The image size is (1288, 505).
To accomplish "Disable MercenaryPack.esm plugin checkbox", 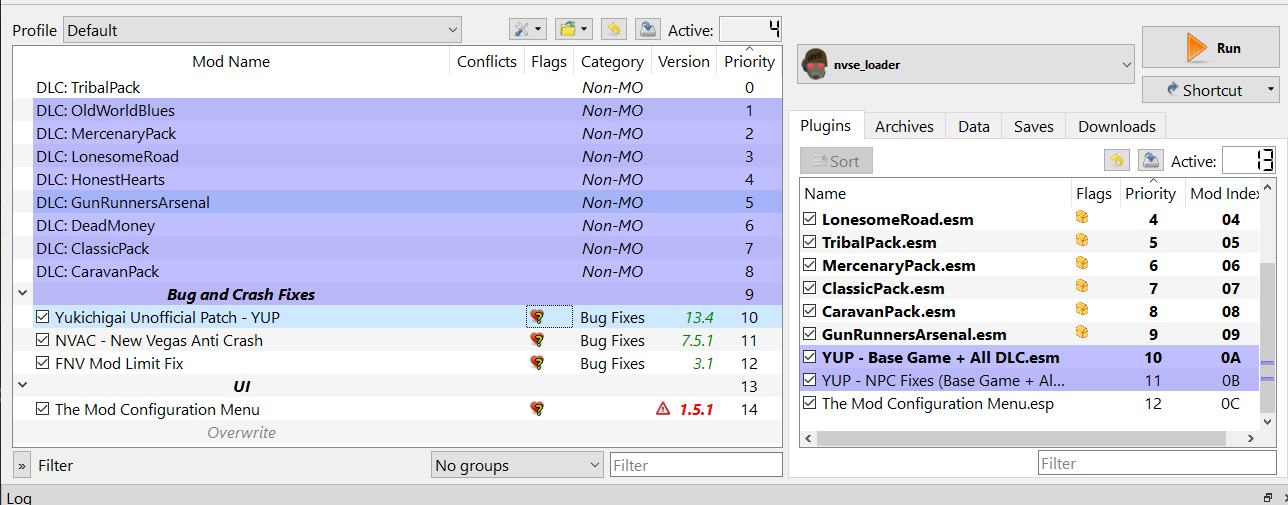I will pyautogui.click(x=811, y=265).
